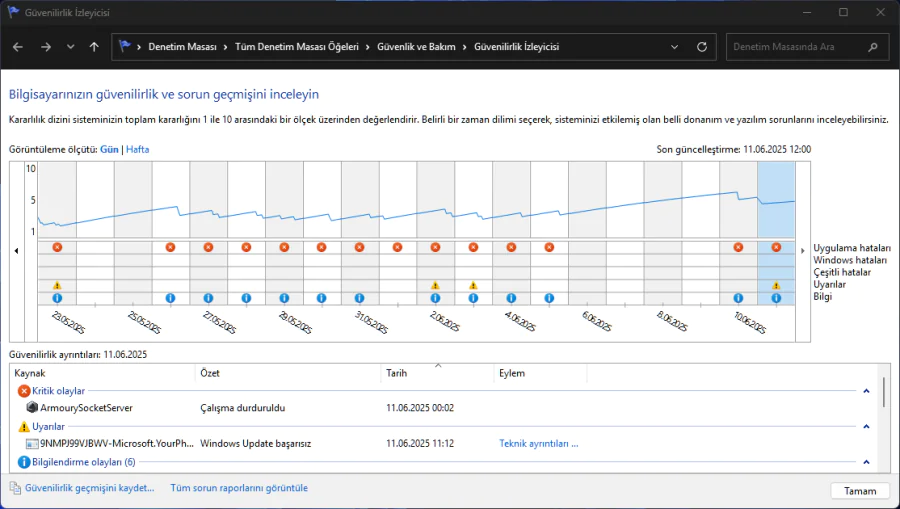Select the warning triangle on 3.06.2025

tap(473, 285)
